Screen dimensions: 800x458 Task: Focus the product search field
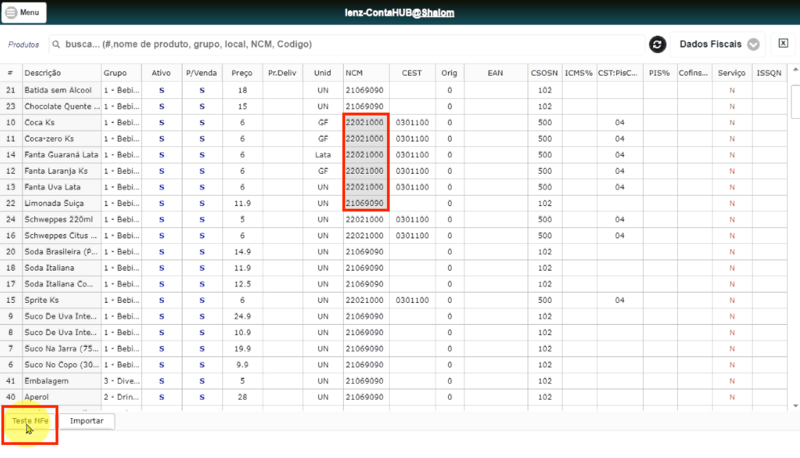point(347,44)
